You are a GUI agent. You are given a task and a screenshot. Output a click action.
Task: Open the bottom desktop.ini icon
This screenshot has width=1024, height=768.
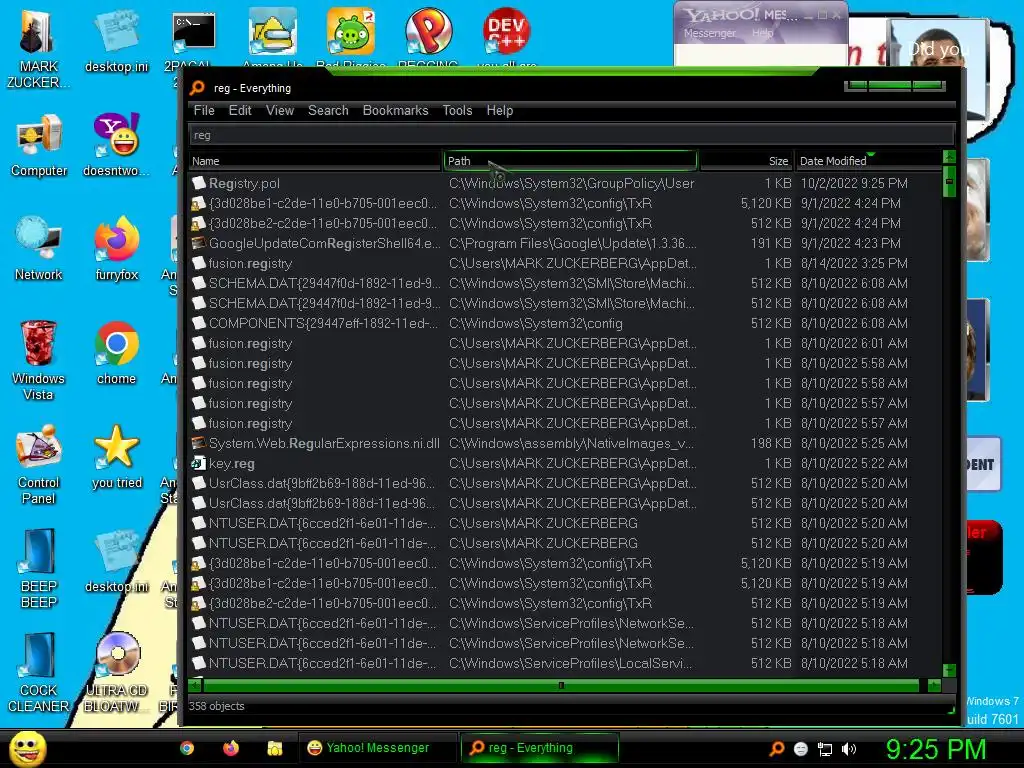(x=116, y=560)
